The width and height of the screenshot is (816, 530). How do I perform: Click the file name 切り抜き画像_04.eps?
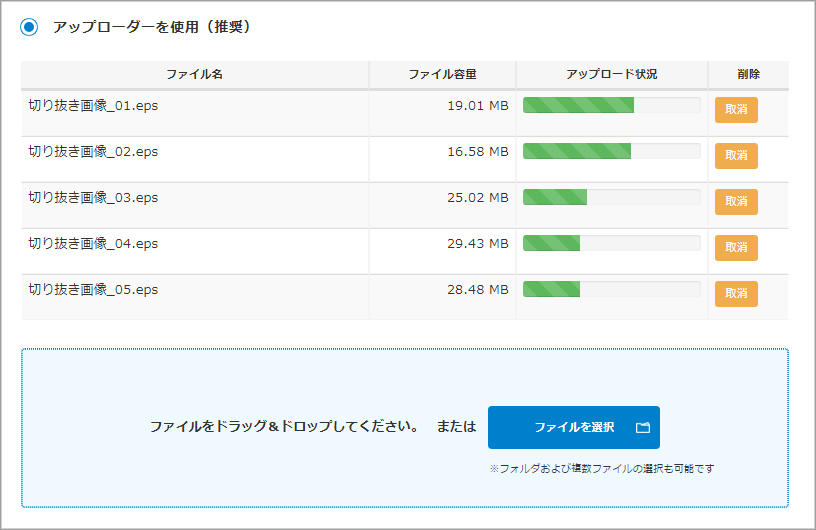(93, 244)
